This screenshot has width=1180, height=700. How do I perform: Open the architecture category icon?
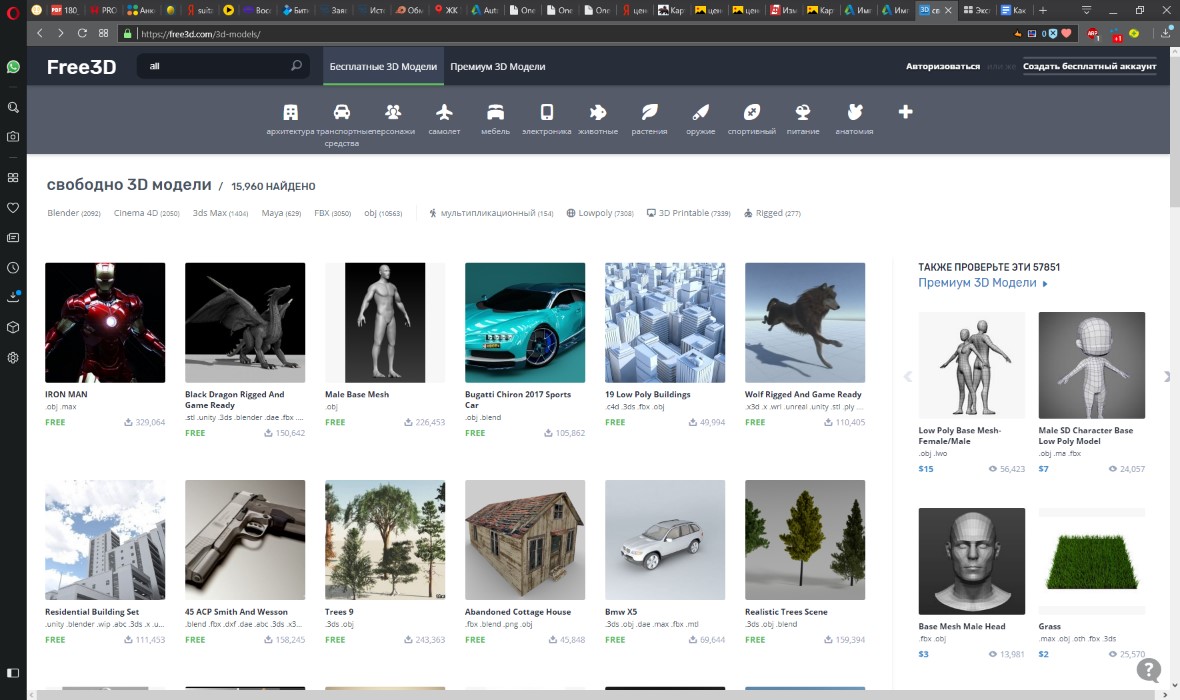(290, 112)
